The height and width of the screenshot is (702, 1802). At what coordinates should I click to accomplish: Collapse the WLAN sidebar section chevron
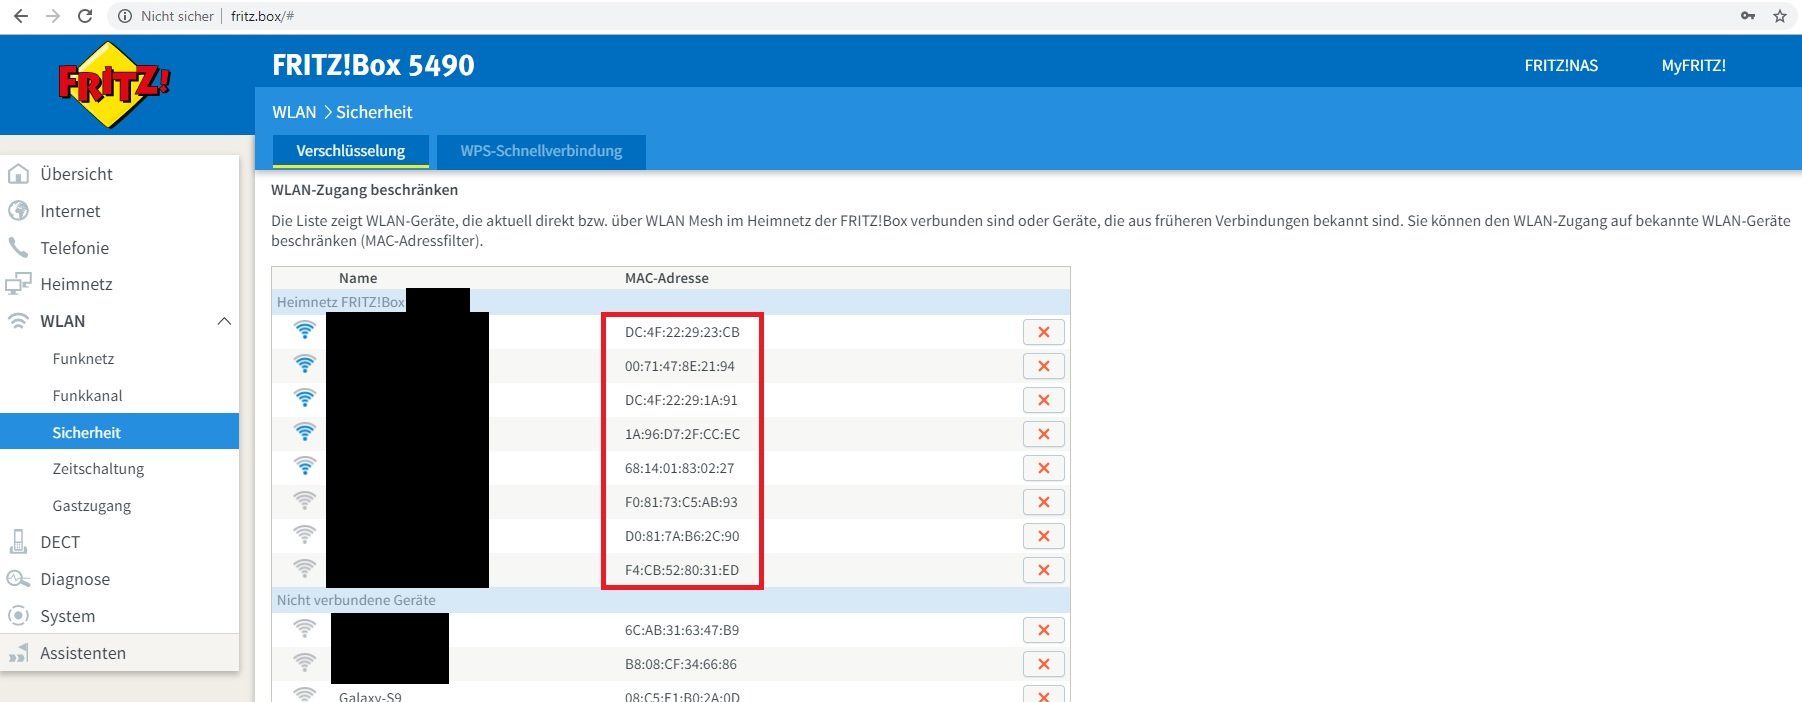tap(224, 321)
